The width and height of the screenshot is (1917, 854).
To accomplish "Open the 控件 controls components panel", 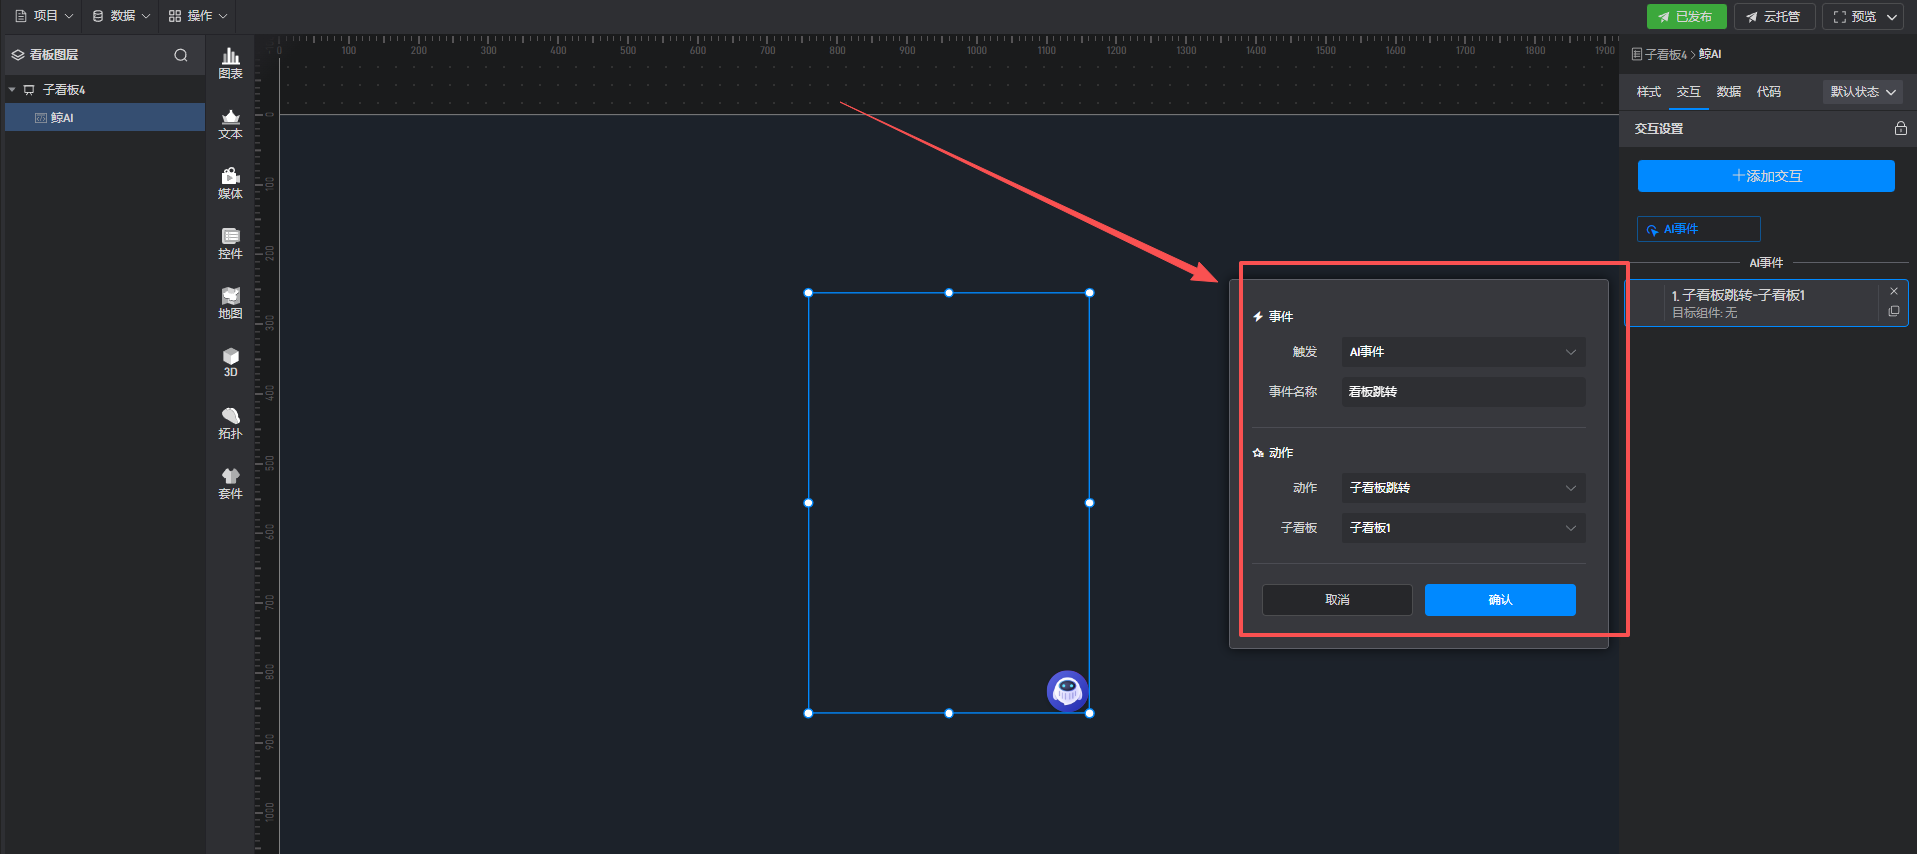I will (230, 244).
